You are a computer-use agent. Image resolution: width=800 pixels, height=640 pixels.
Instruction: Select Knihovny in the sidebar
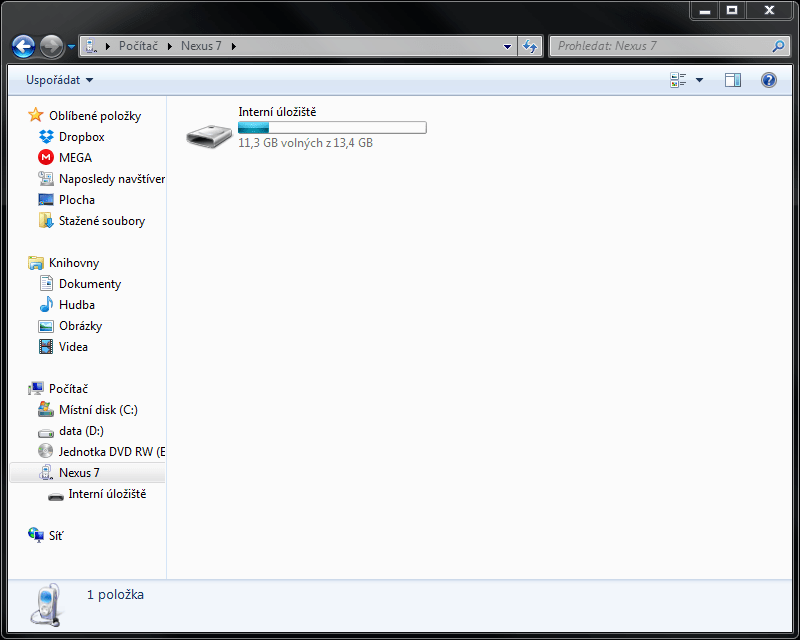click(x=74, y=263)
